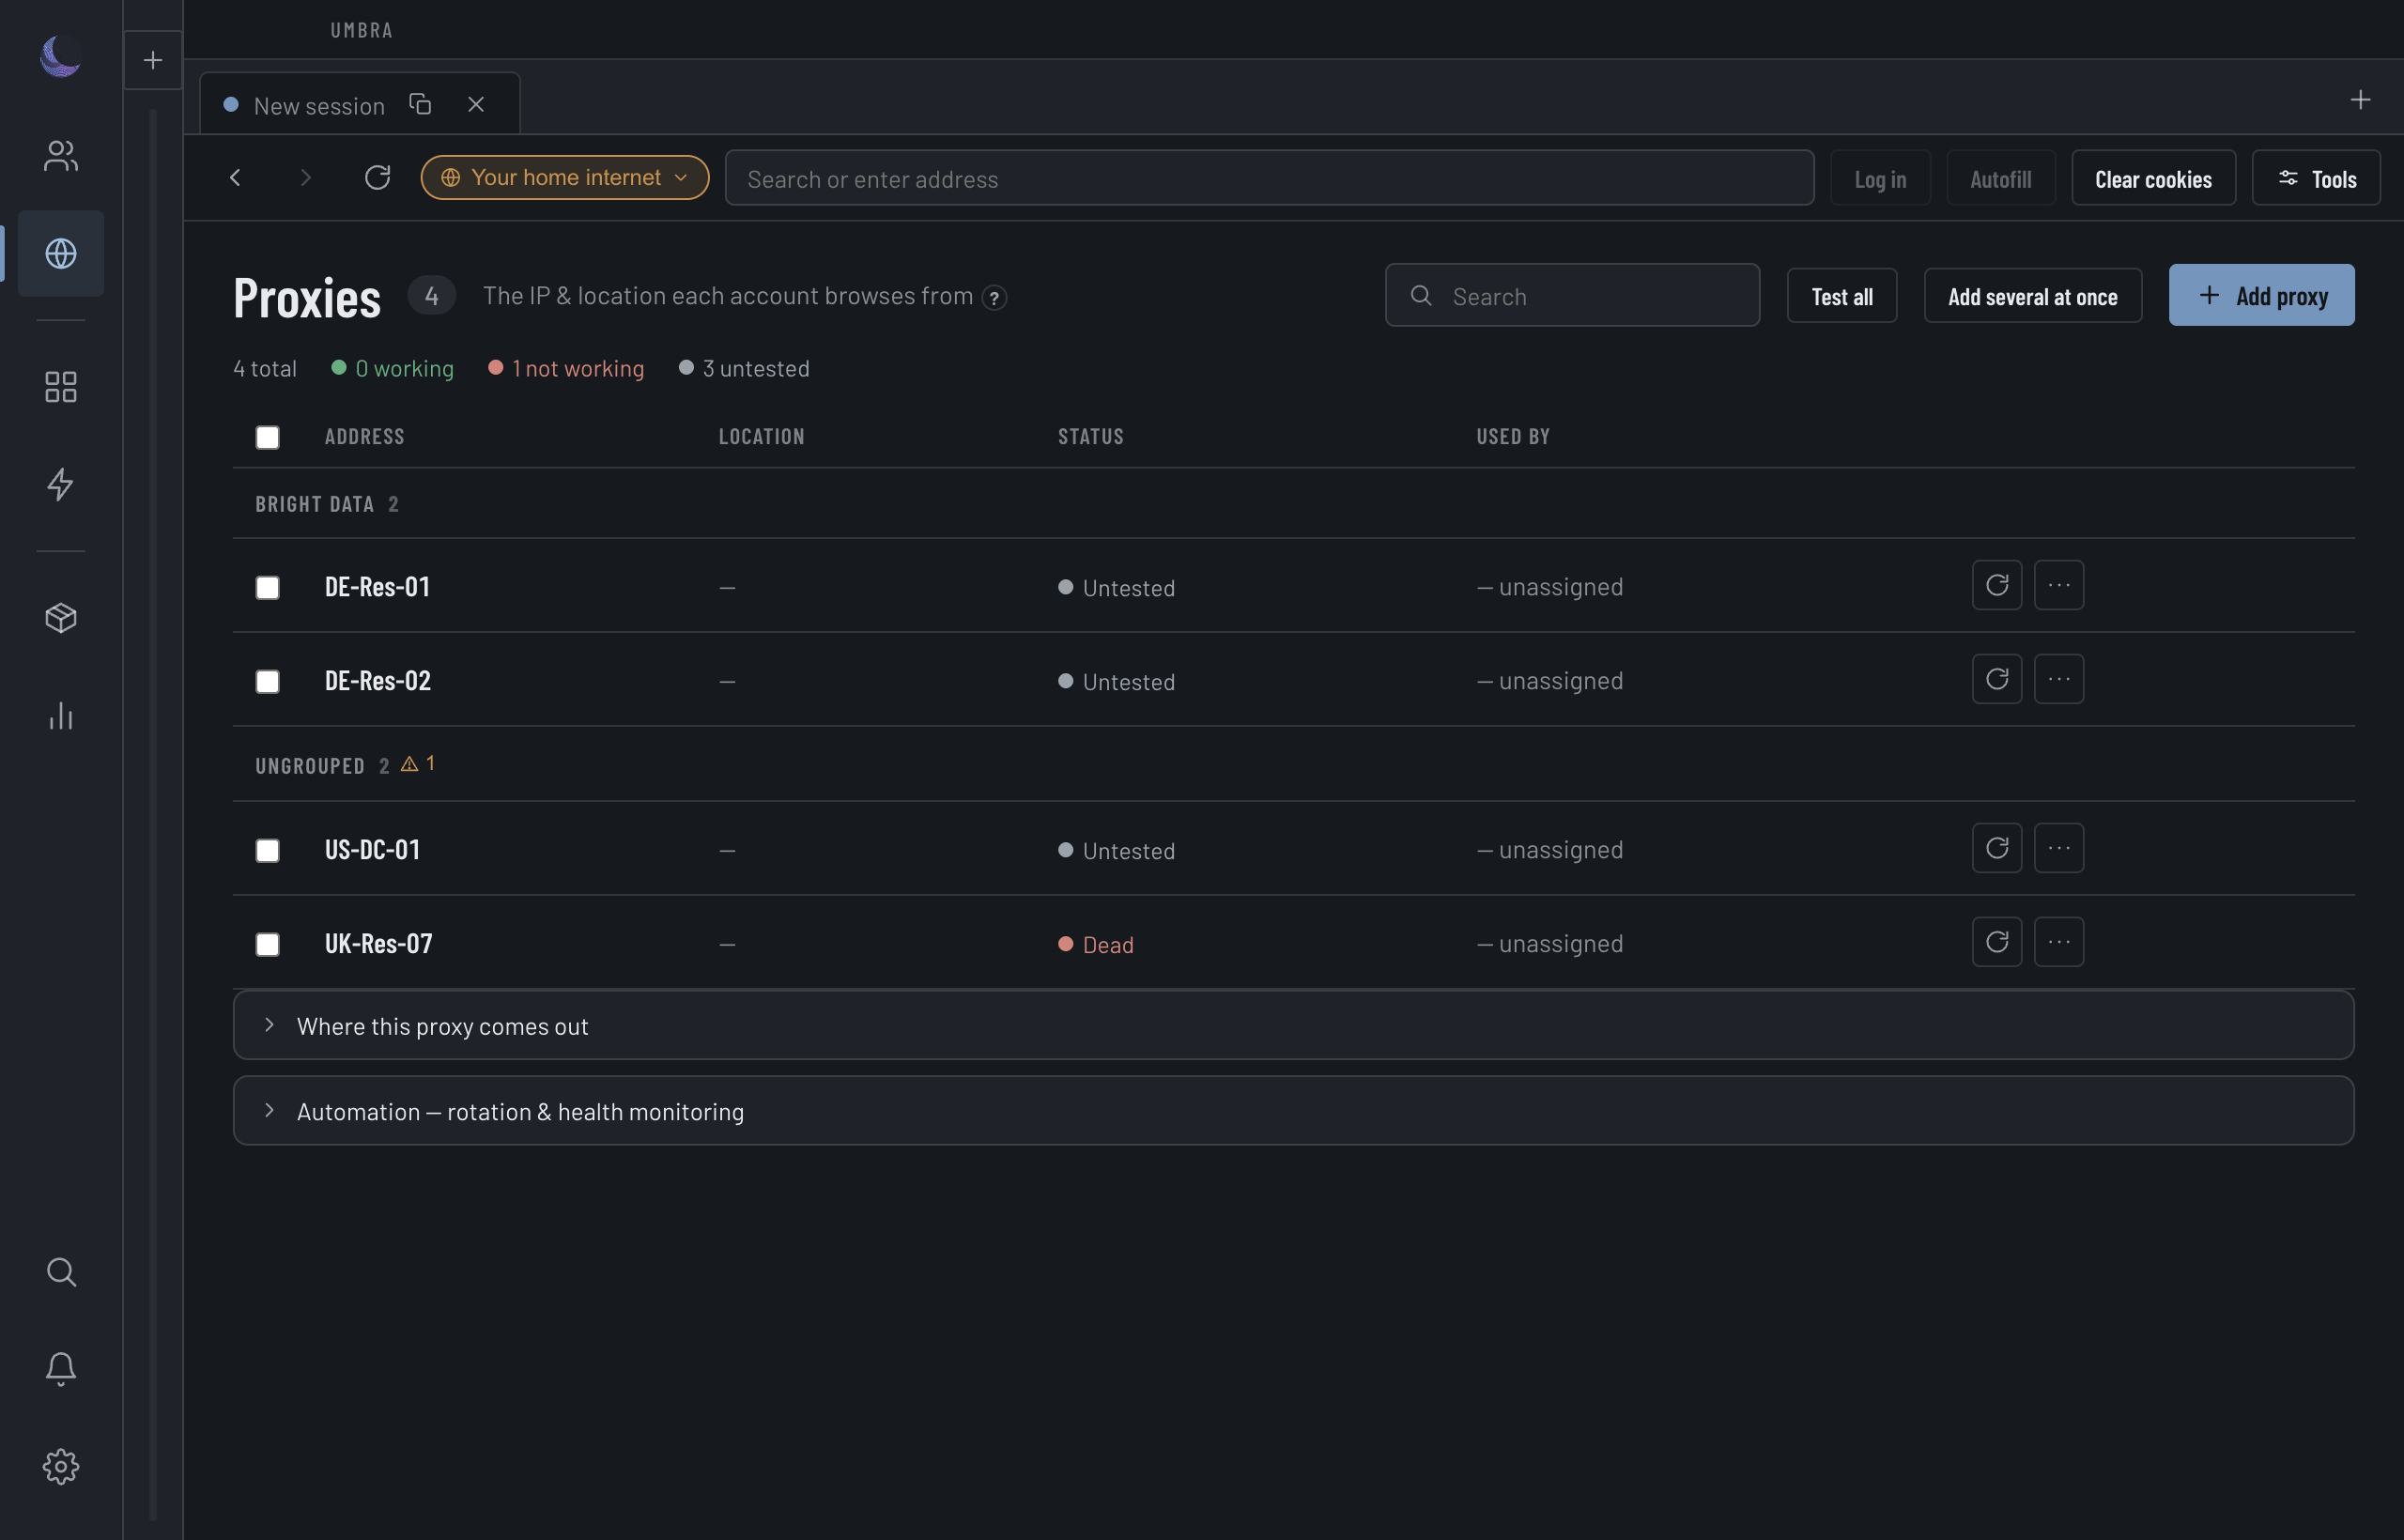Image resolution: width=2404 pixels, height=1540 pixels.
Task: Expand Where this proxy comes out section
Action: [1293, 1025]
